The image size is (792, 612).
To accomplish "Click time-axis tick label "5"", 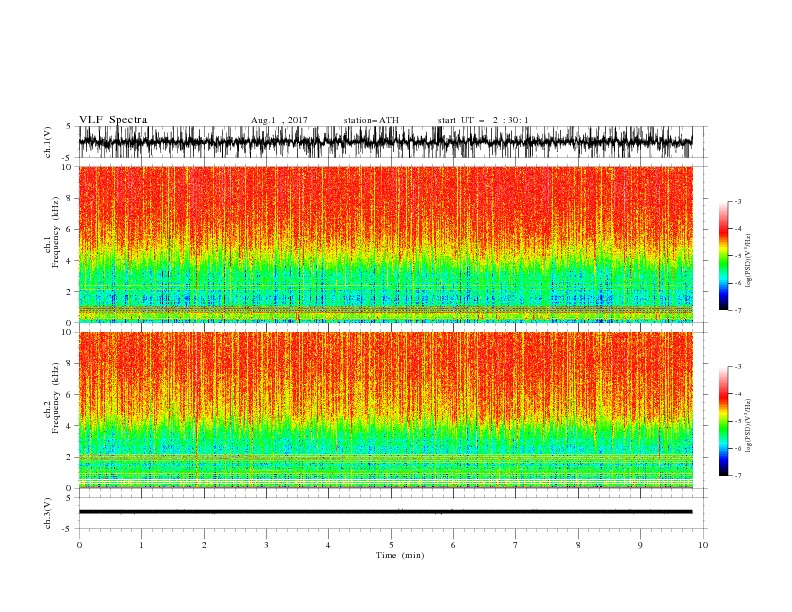I will [391, 545].
